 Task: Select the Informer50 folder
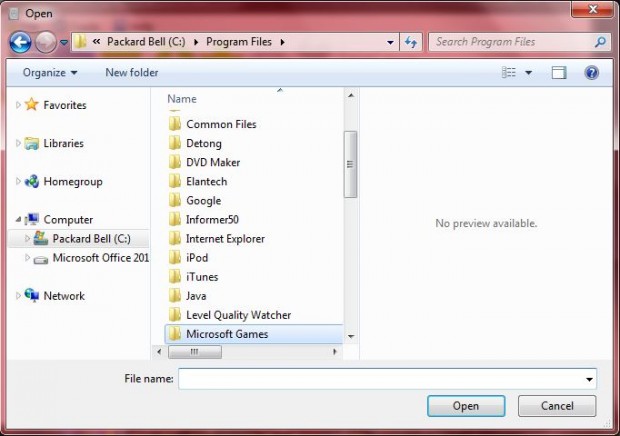click(x=212, y=220)
